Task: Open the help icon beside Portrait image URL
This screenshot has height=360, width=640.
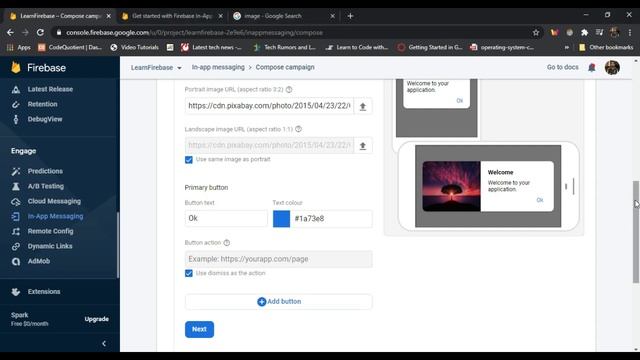Action: click(x=289, y=89)
